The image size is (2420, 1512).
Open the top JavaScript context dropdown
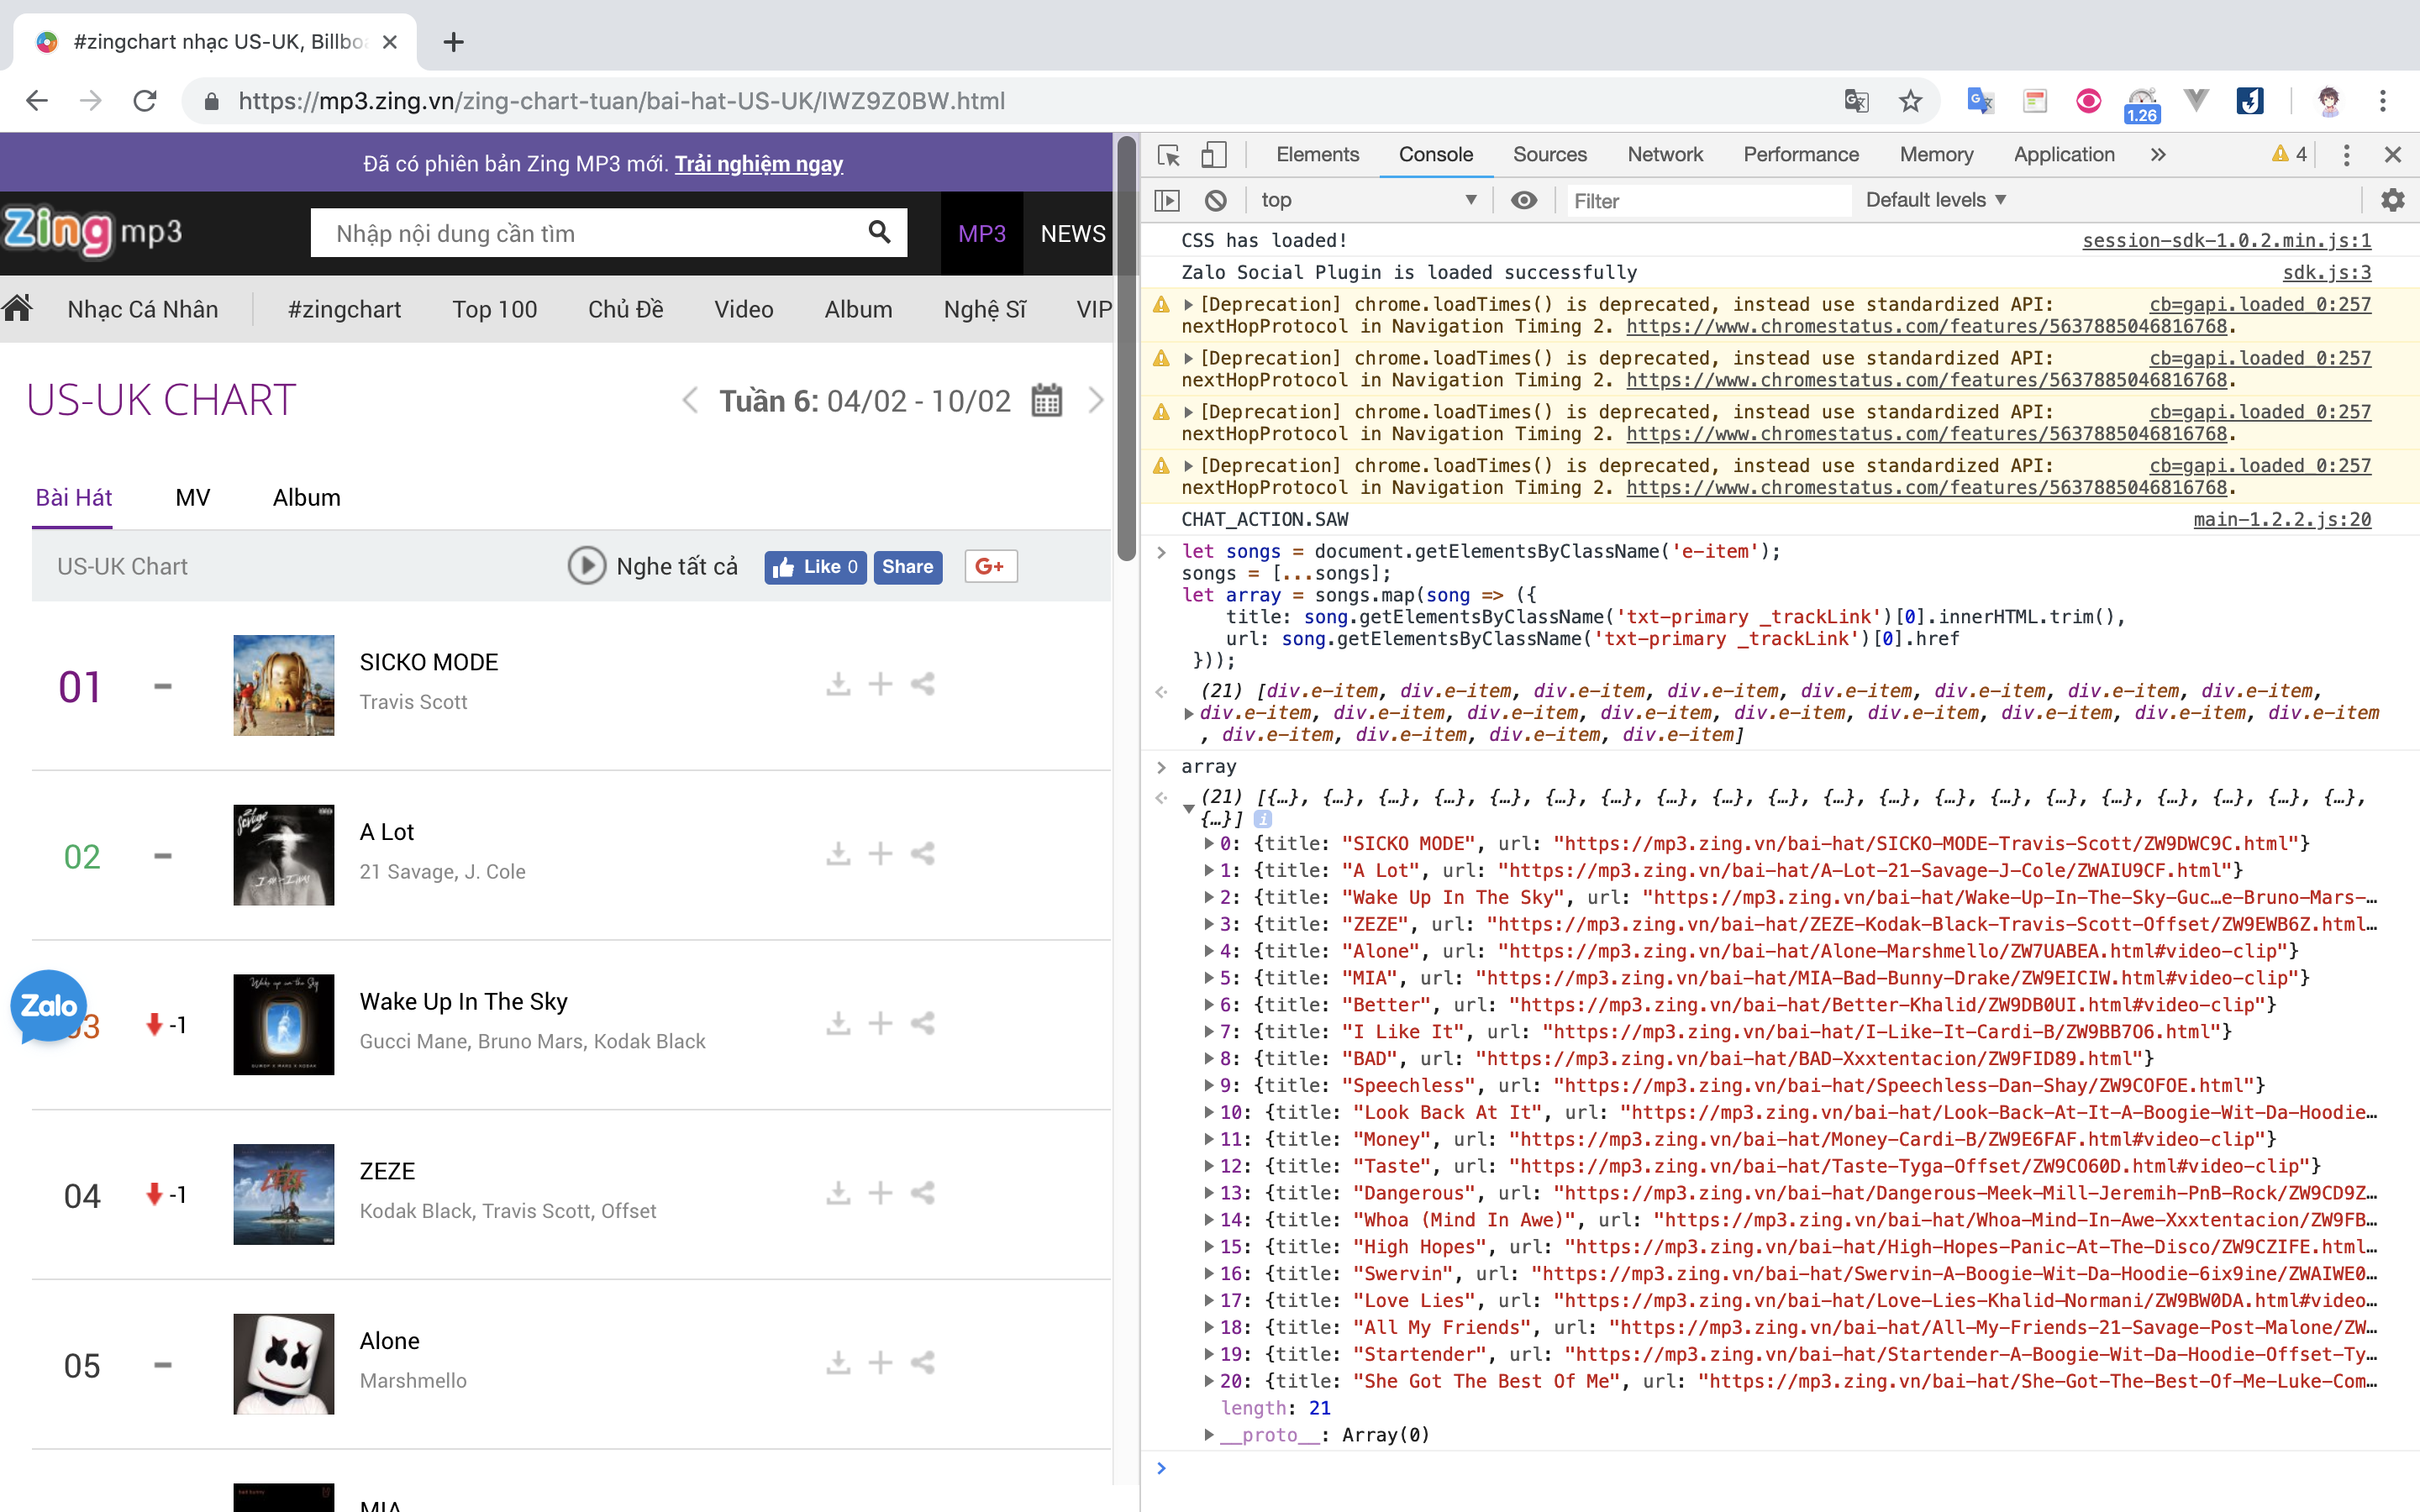coord(1367,200)
